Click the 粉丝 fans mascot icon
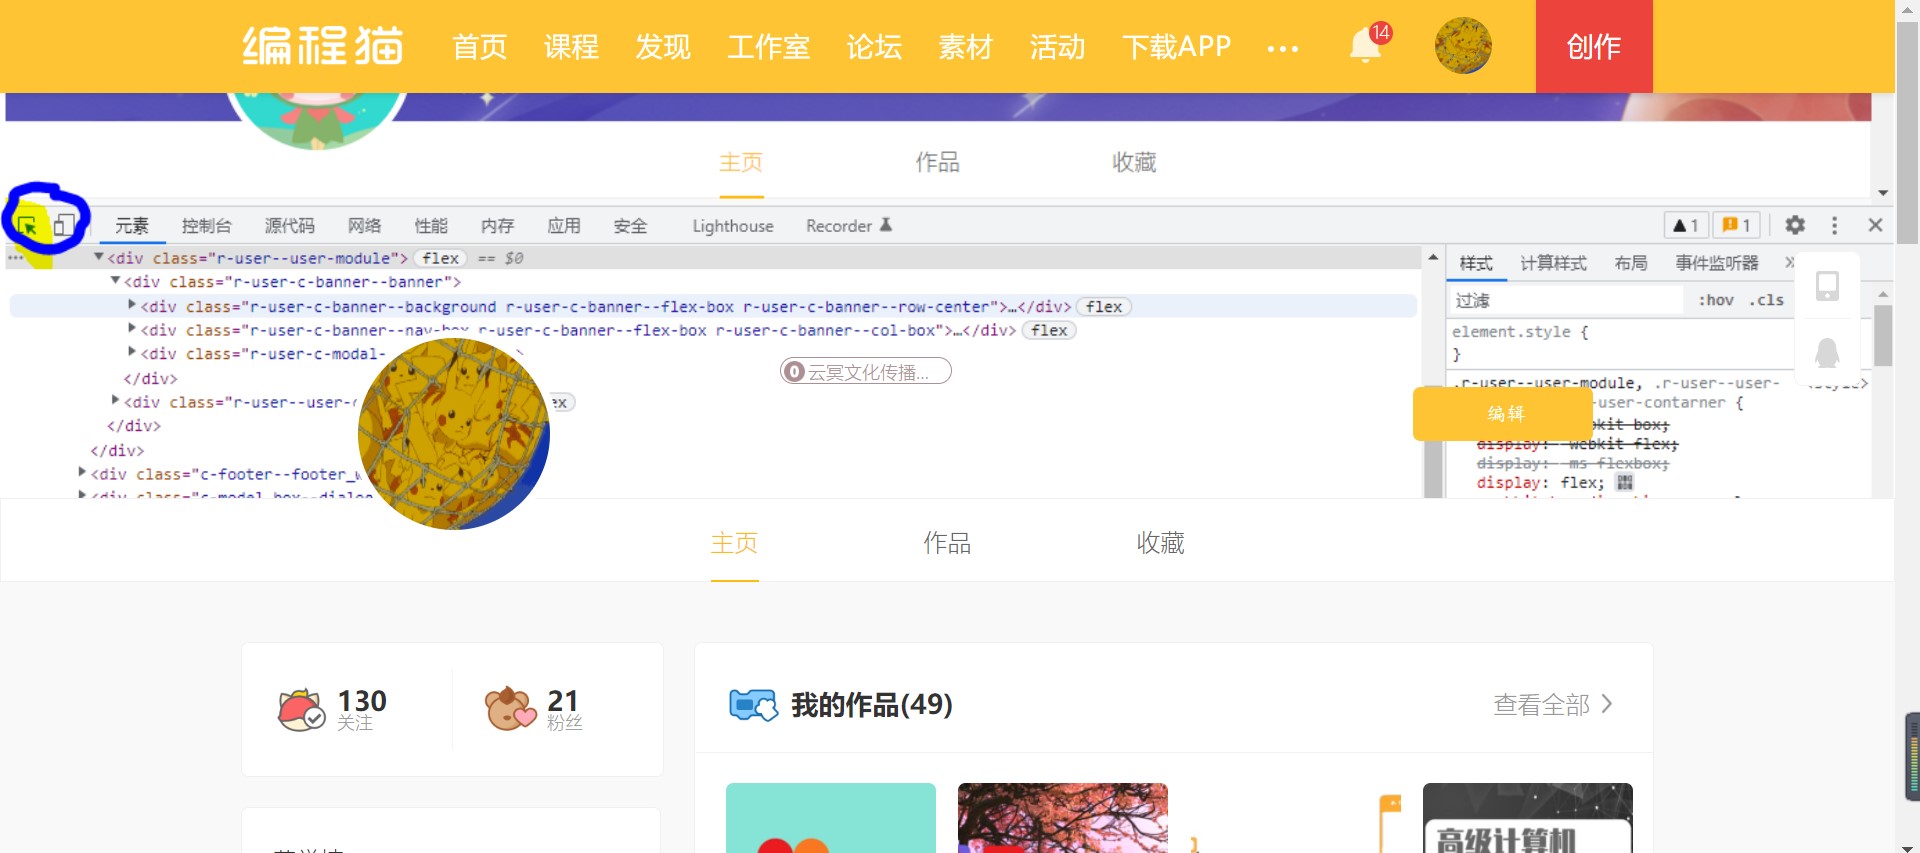 [x=510, y=709]
